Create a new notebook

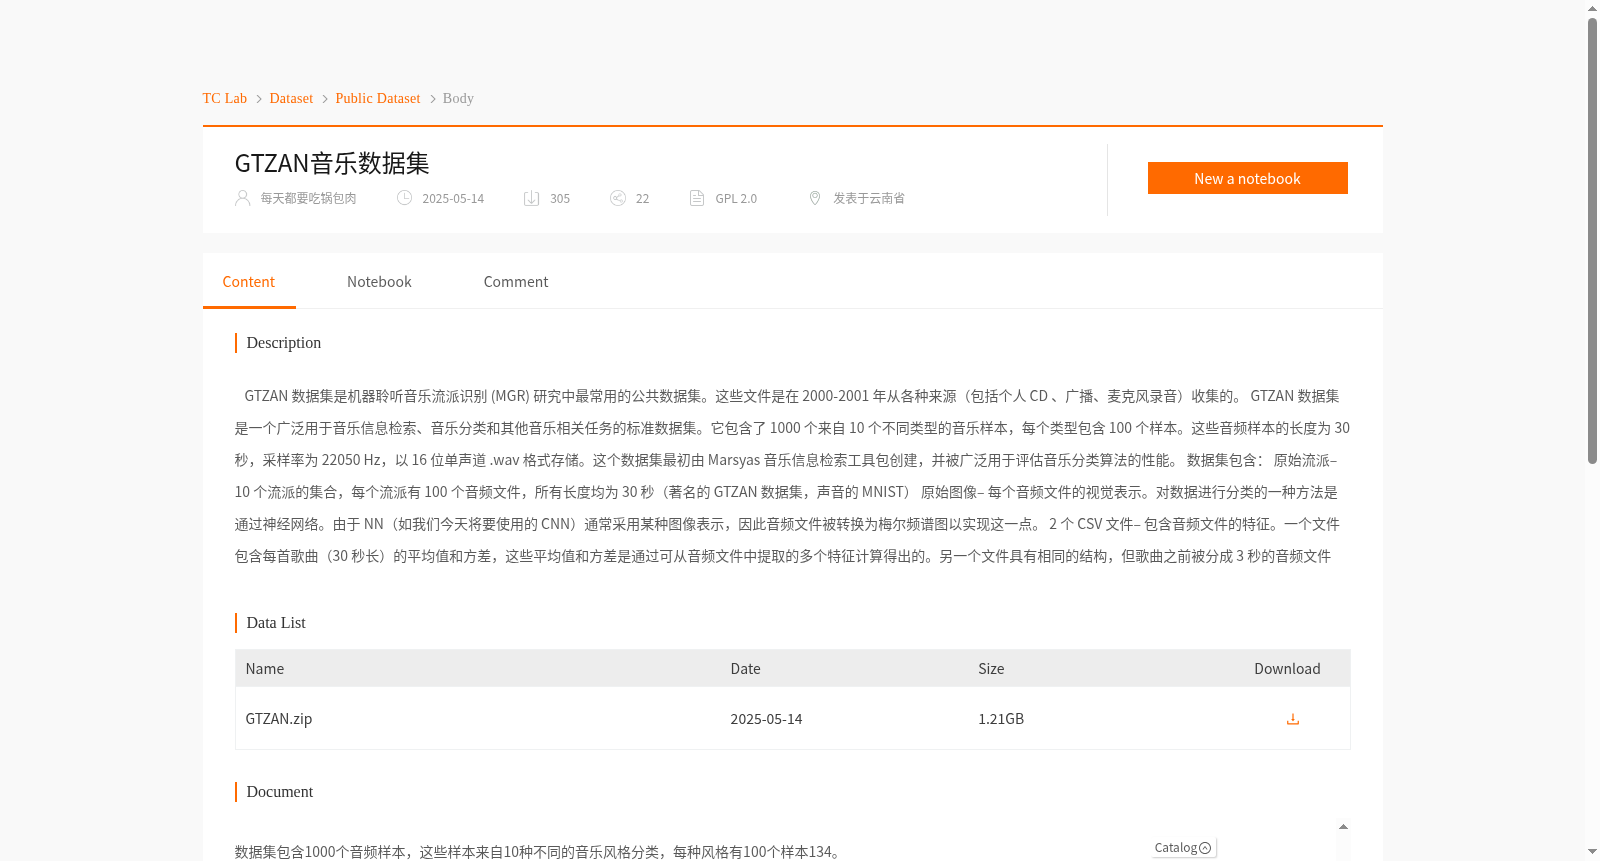click(x=1247, y=178)
